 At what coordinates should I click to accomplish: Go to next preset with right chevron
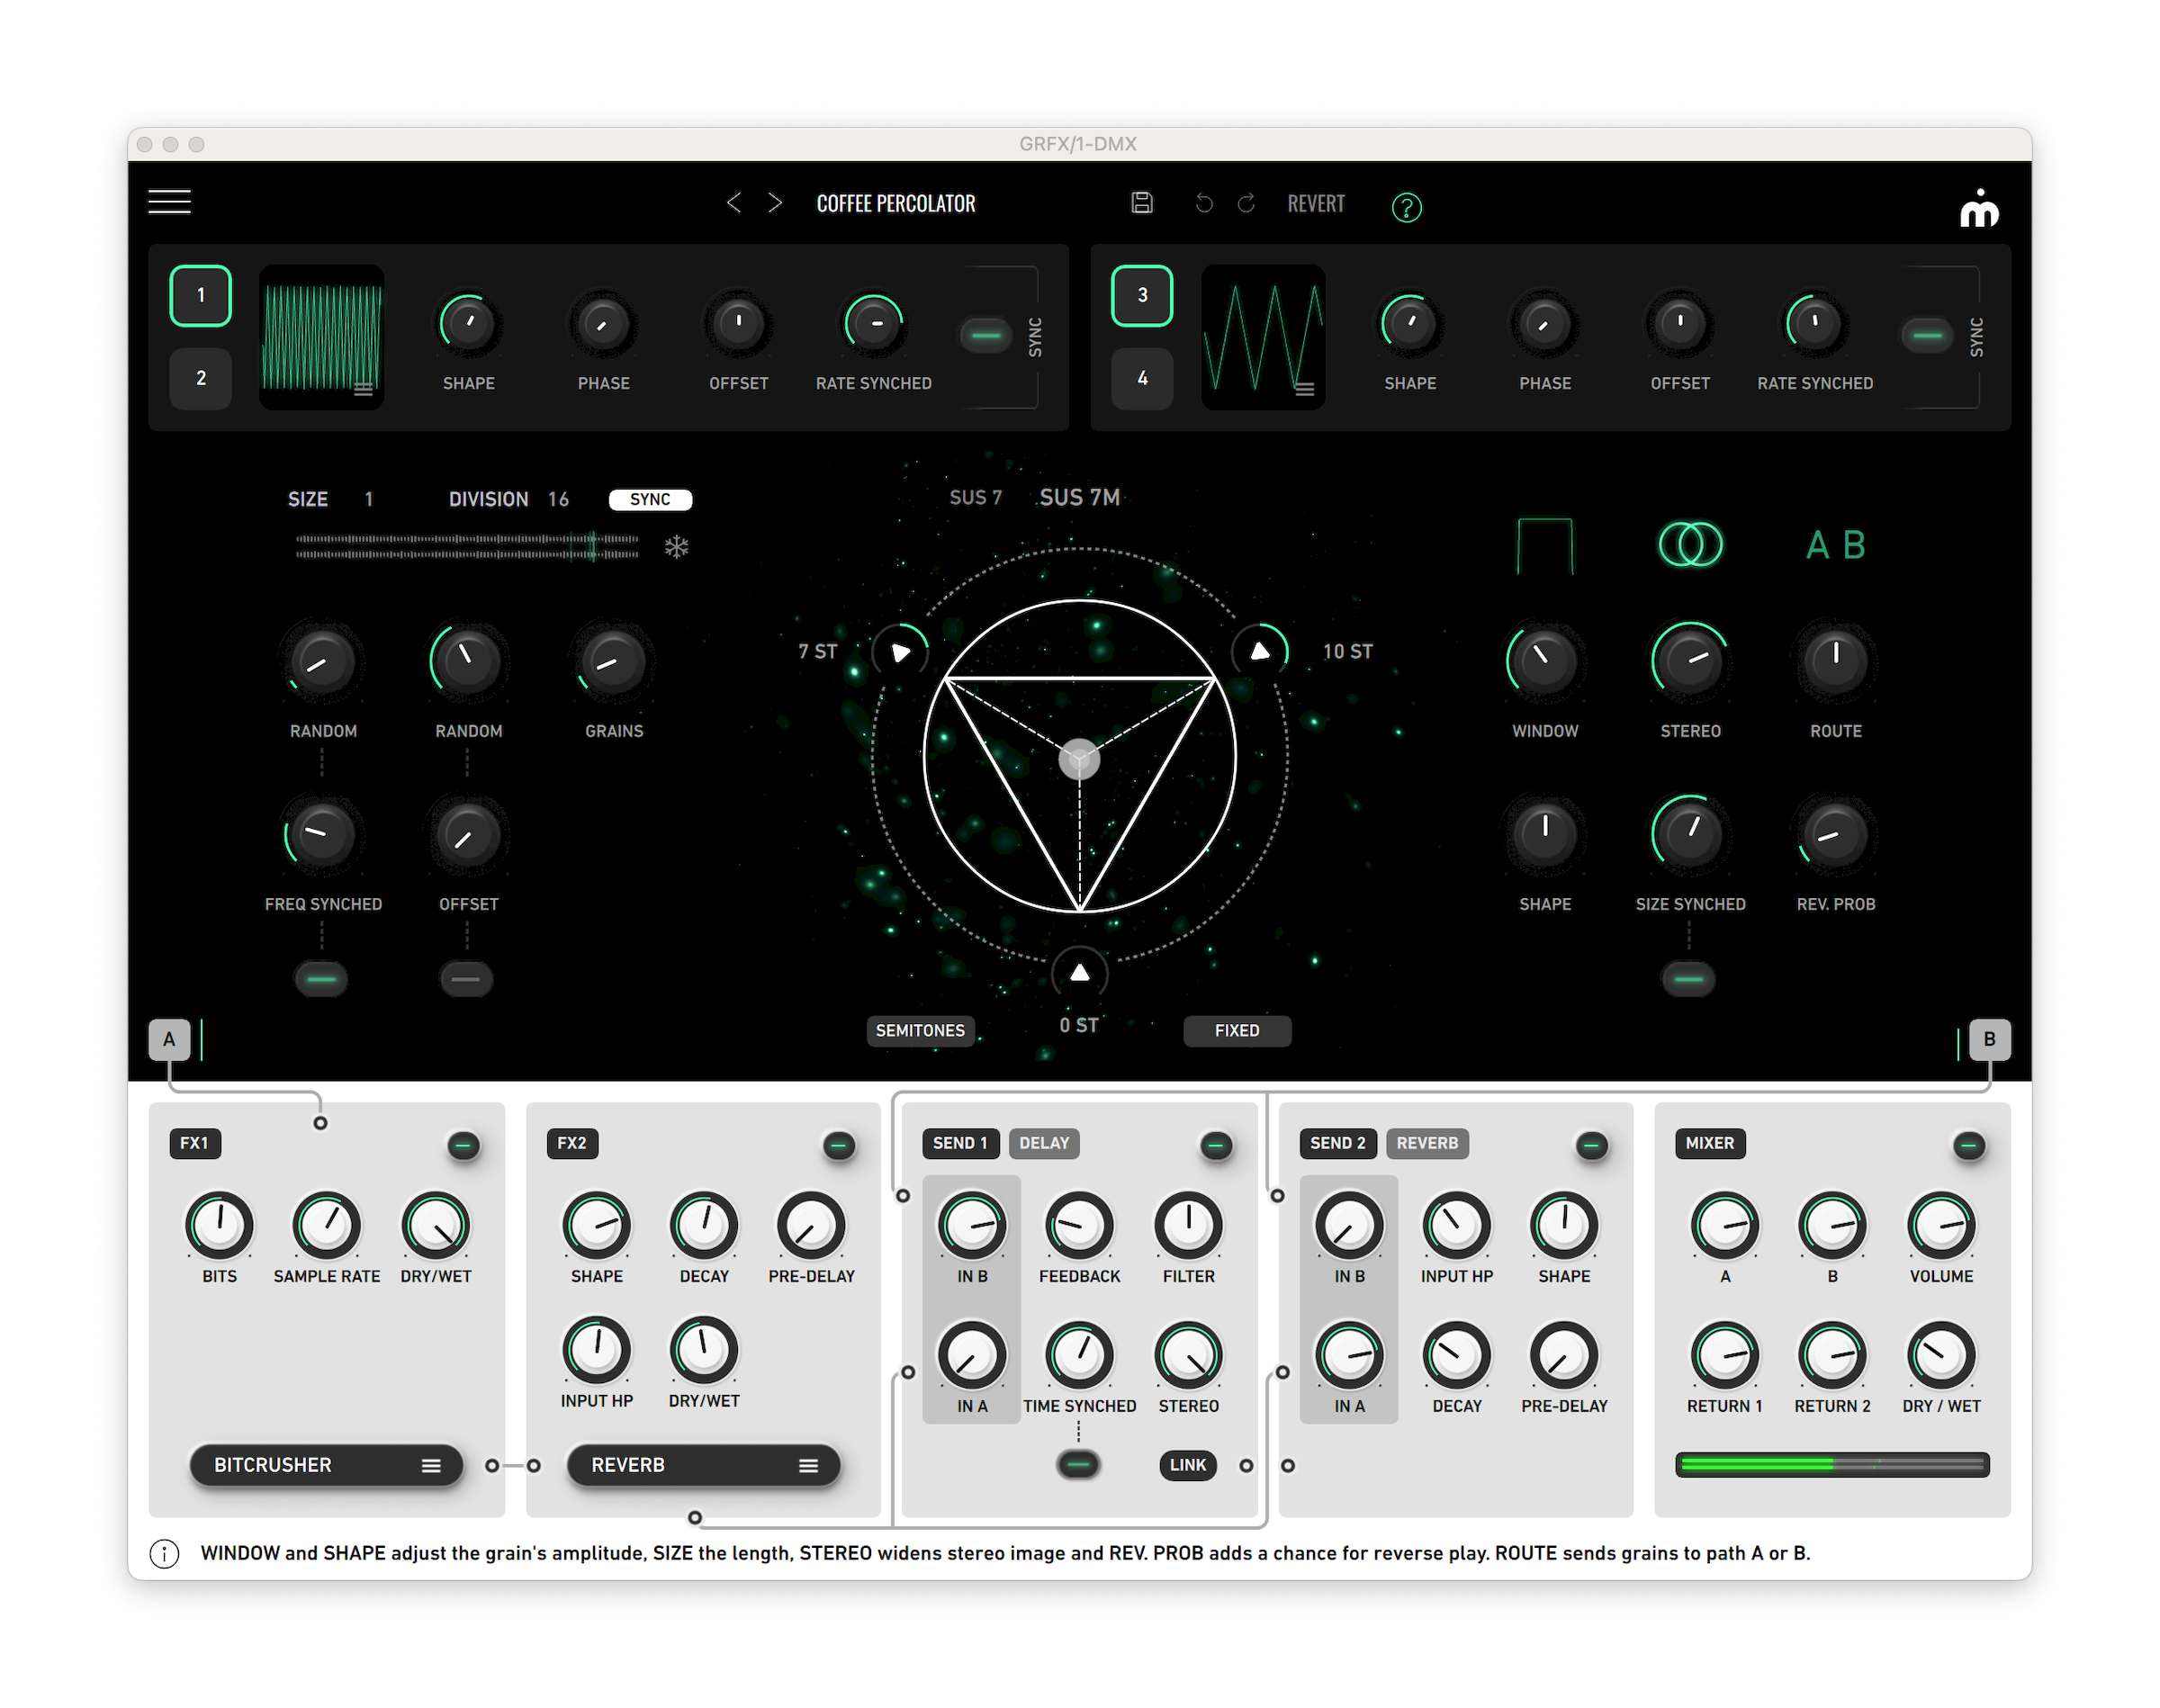coord(775,203)
